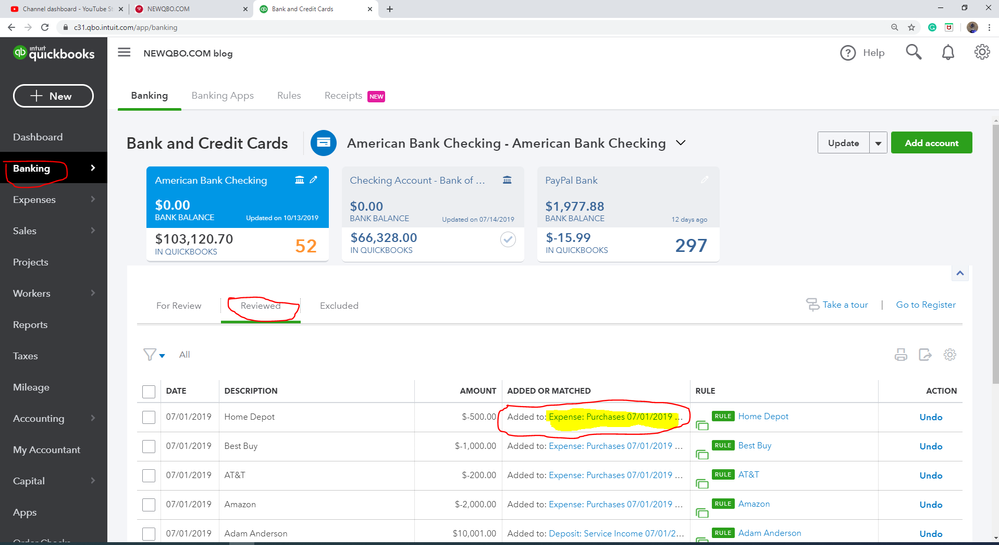
Task: Expand the Capital sidebar submenu
Action: (93, 481)
